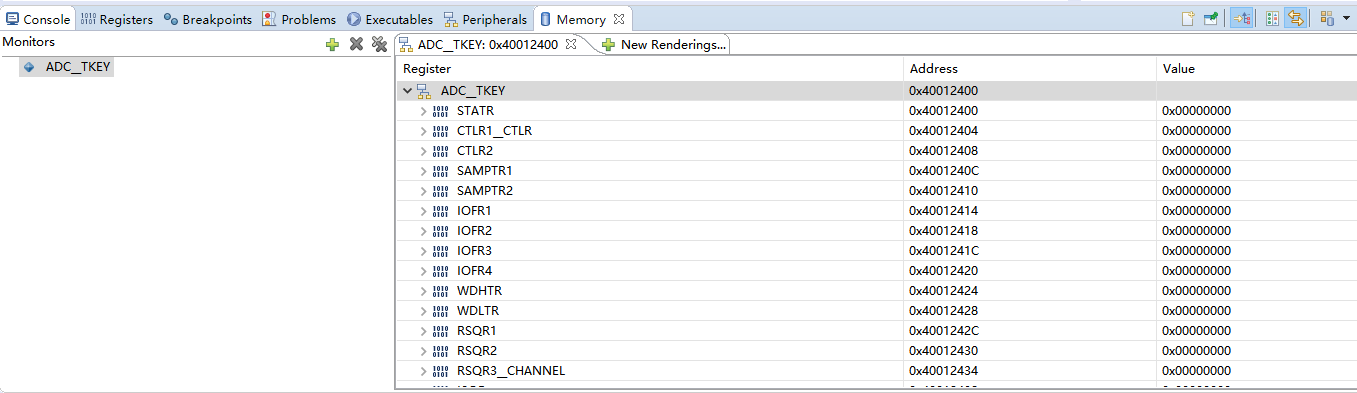
Task: Select the ADC_TKEY: 0x40012400 rendering tab
Action: coord(487,44)
